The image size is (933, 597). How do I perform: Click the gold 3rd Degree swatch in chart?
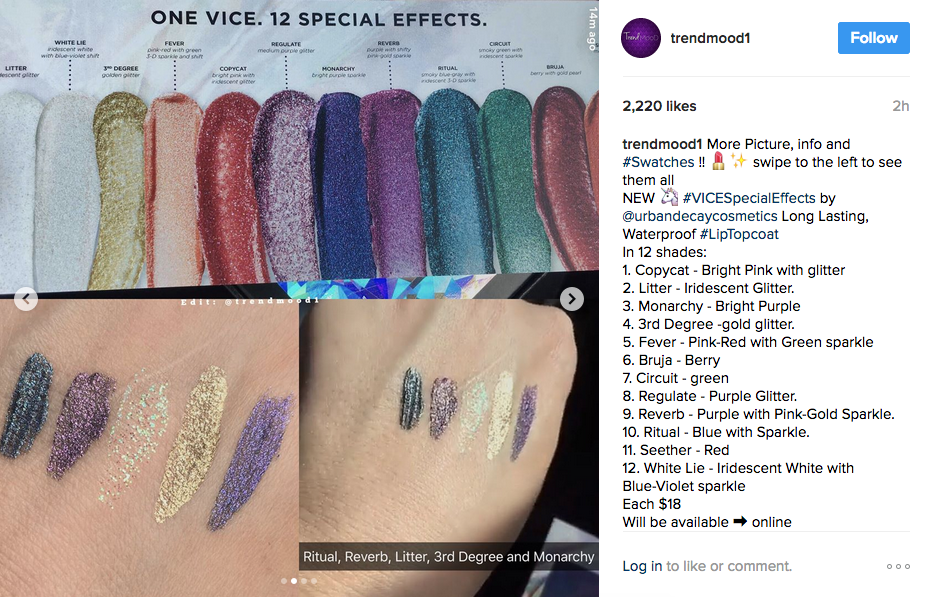(x=119, y=190)
